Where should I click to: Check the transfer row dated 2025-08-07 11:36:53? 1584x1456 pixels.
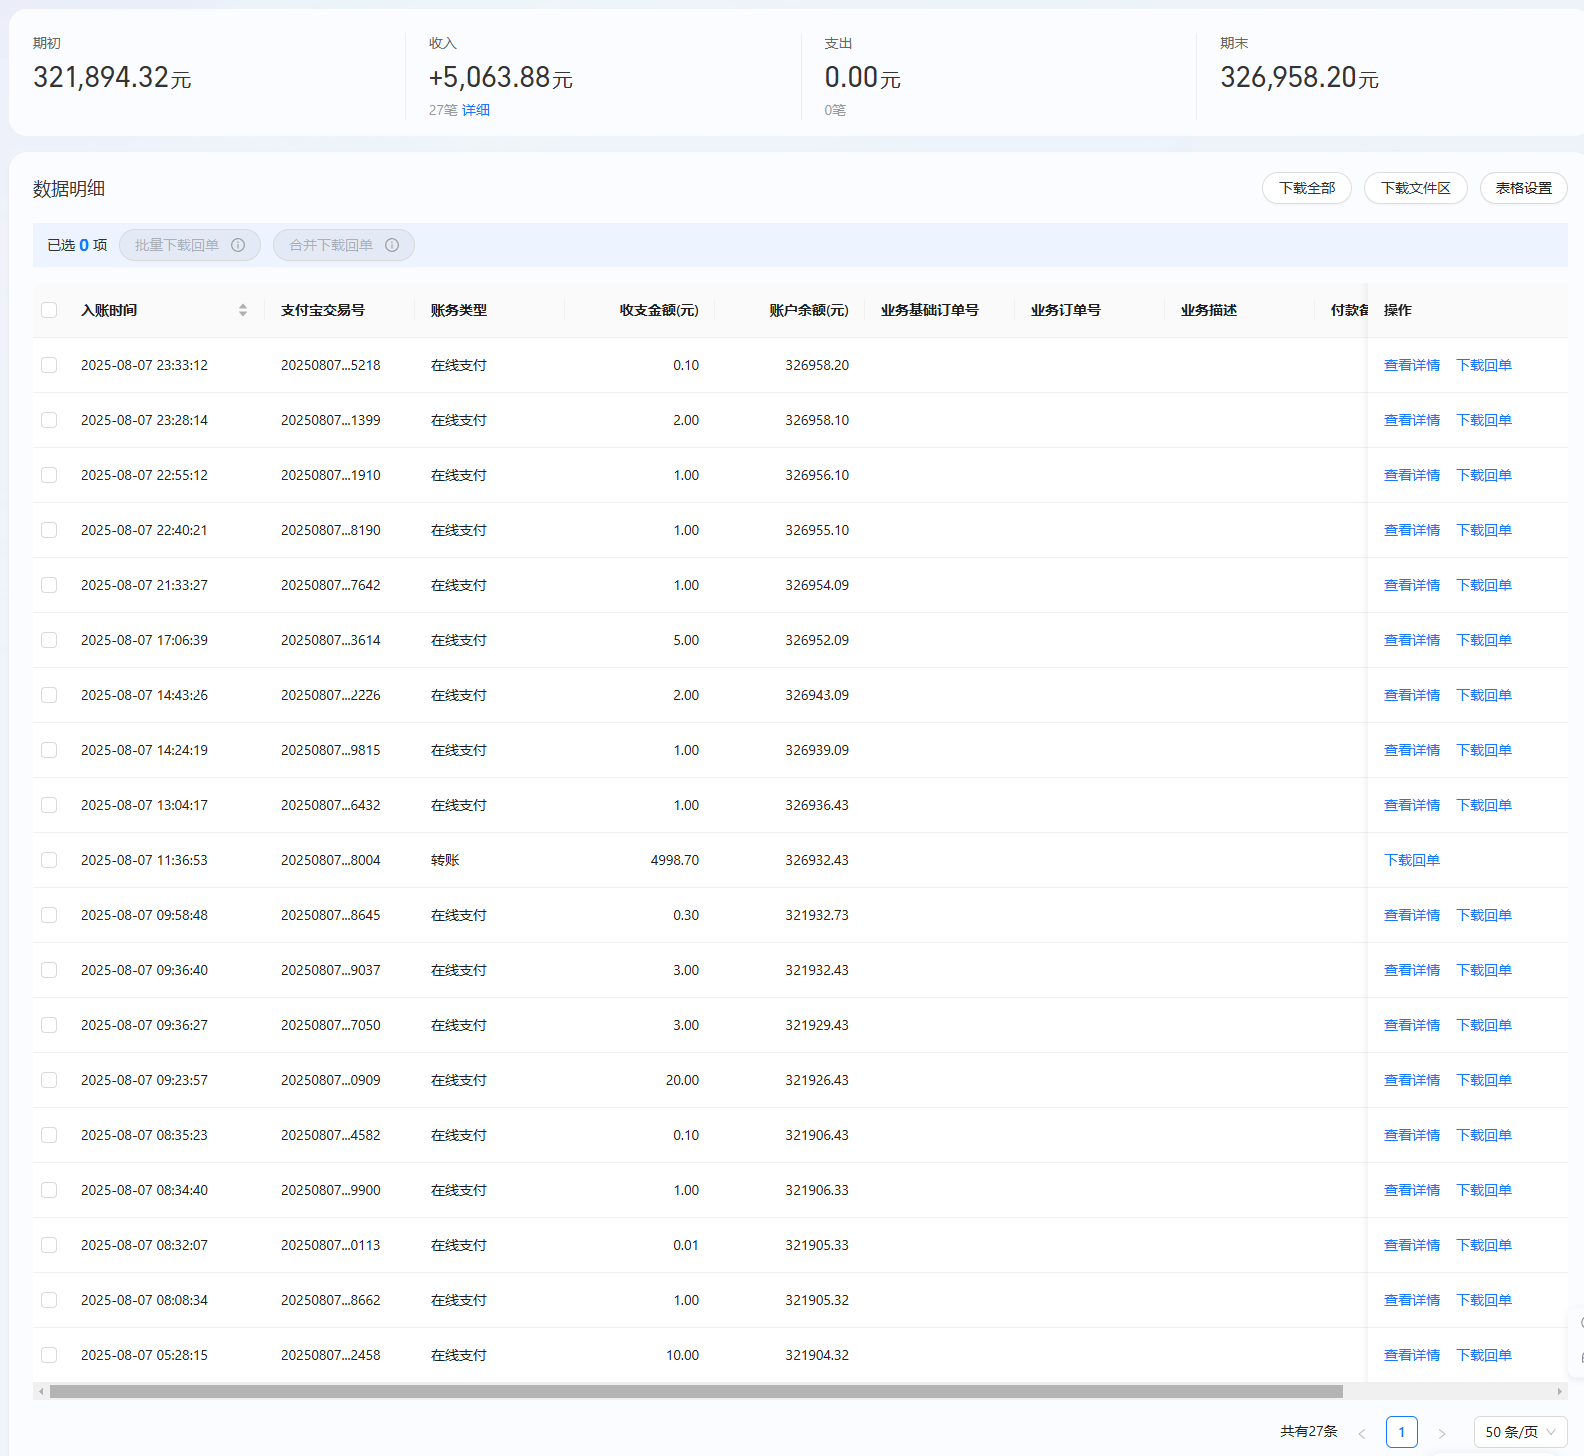[49, 860]
